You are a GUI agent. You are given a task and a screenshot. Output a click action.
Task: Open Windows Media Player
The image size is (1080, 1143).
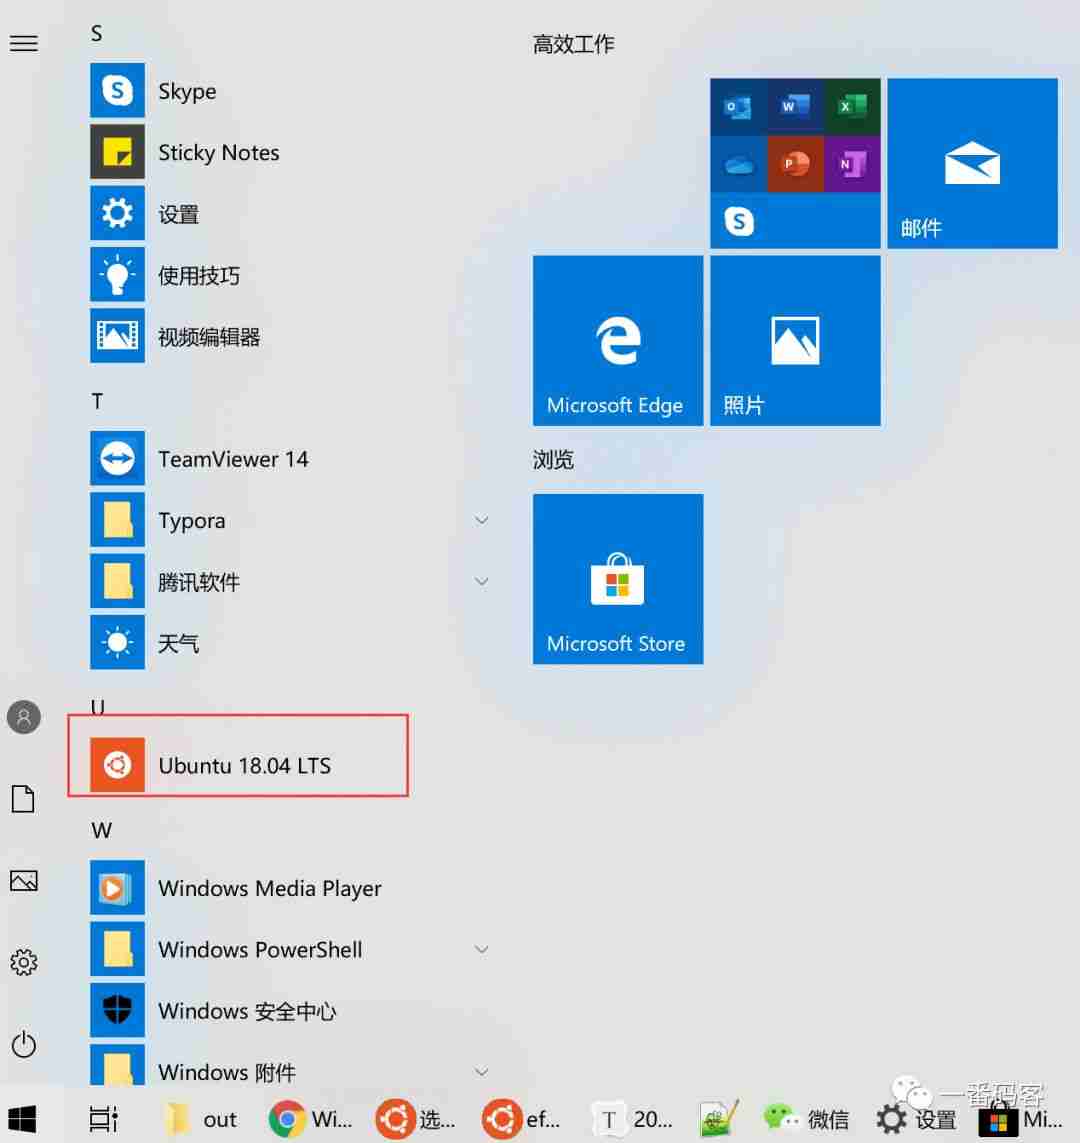tap(269, 888)
